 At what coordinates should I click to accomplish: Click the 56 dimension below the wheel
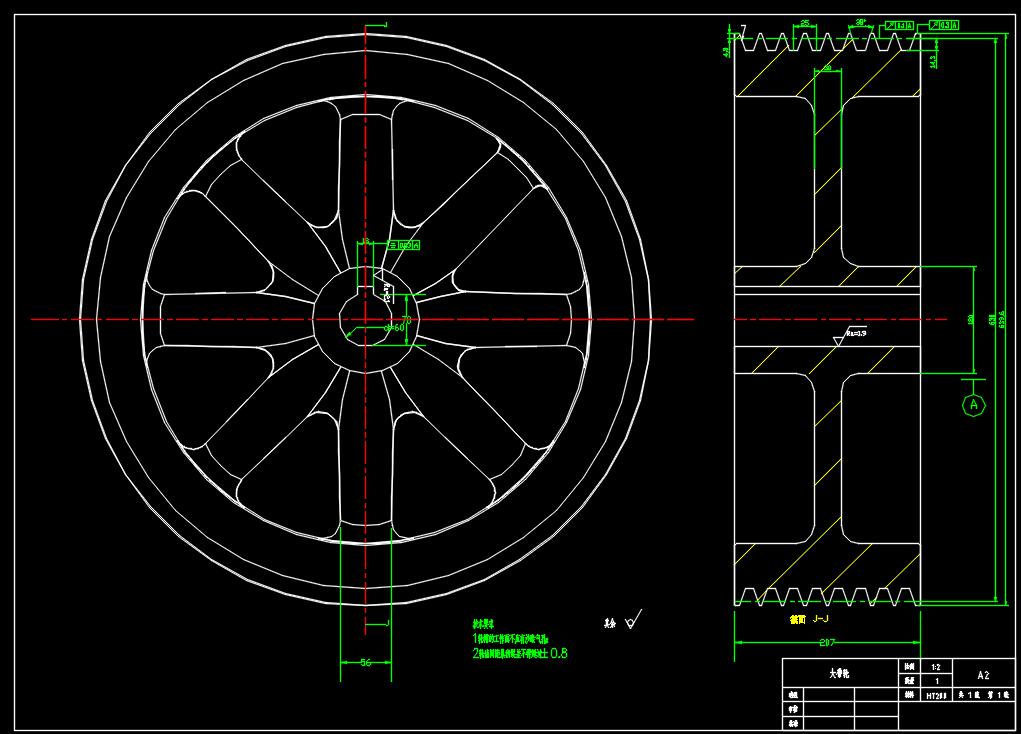(366, 662)
